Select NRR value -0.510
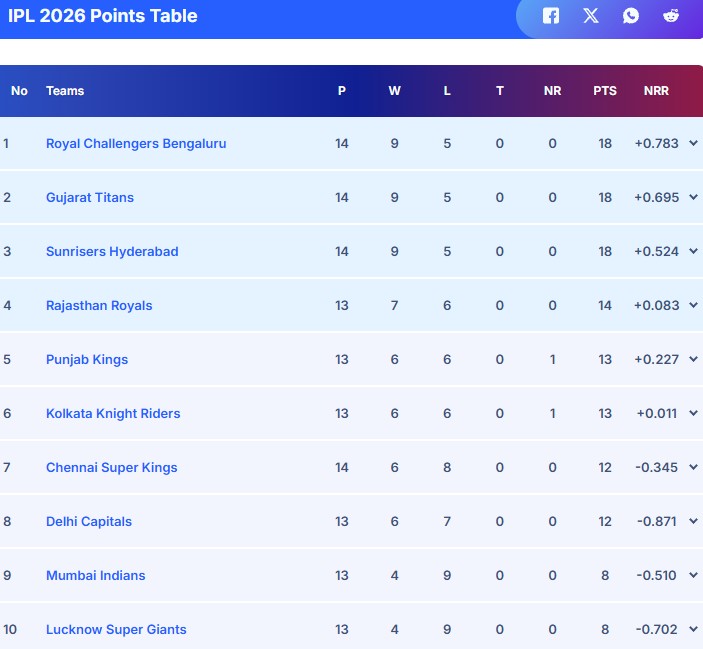 coord(656,575)
